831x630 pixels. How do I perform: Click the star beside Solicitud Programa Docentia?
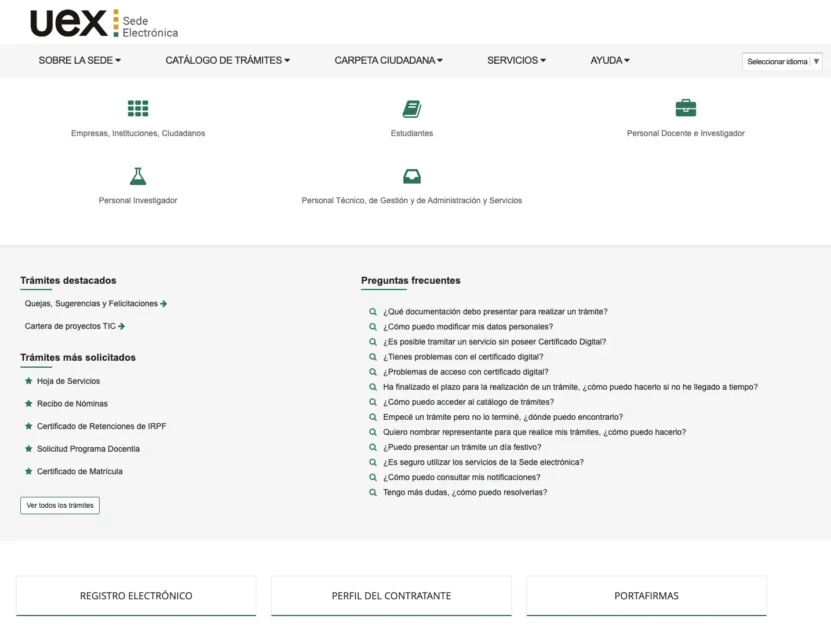click(29, 449)
